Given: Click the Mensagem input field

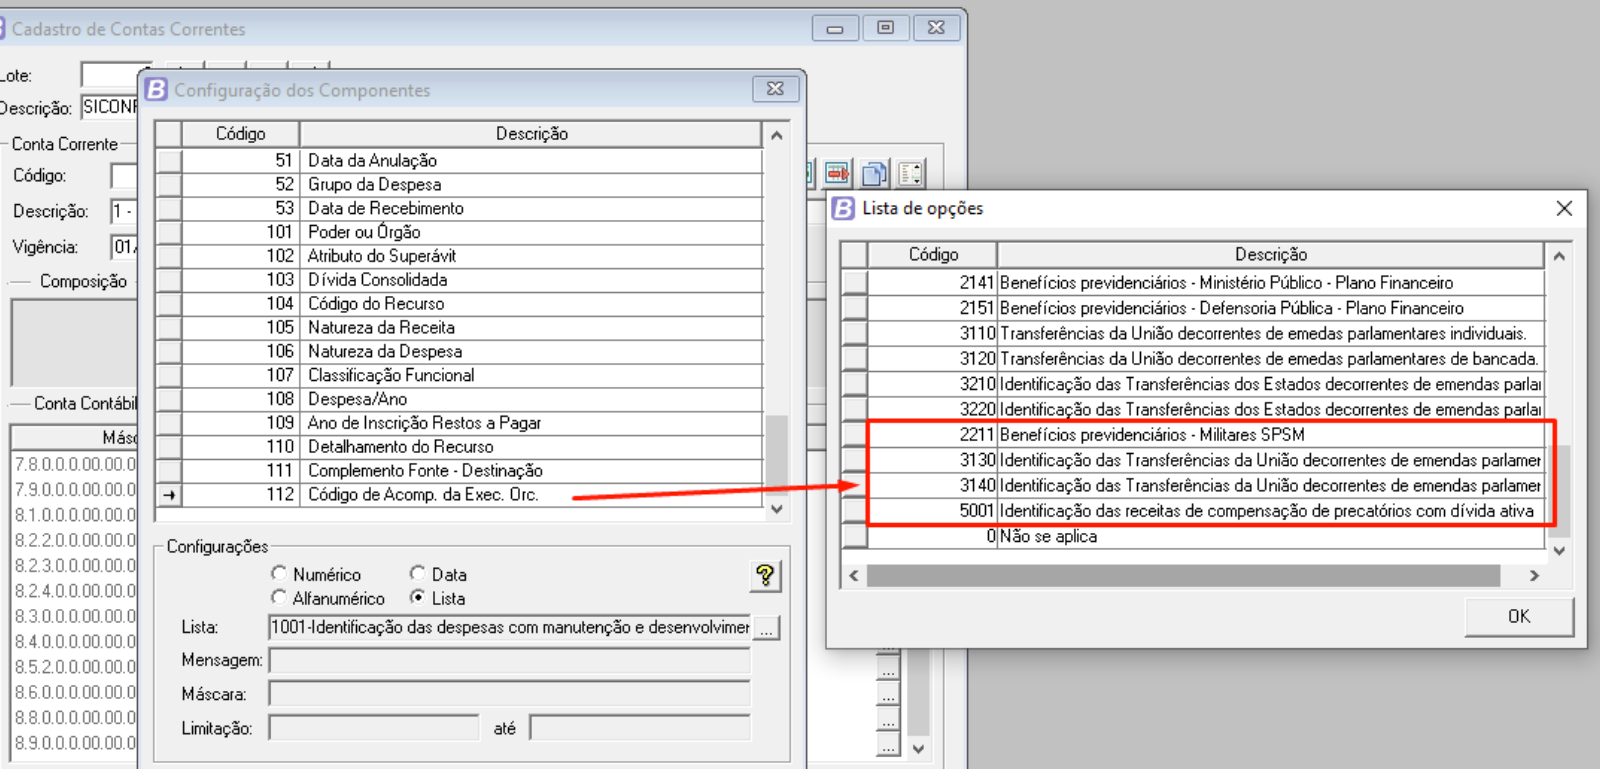Looking at the screenshot, I should tap(510, 660).
